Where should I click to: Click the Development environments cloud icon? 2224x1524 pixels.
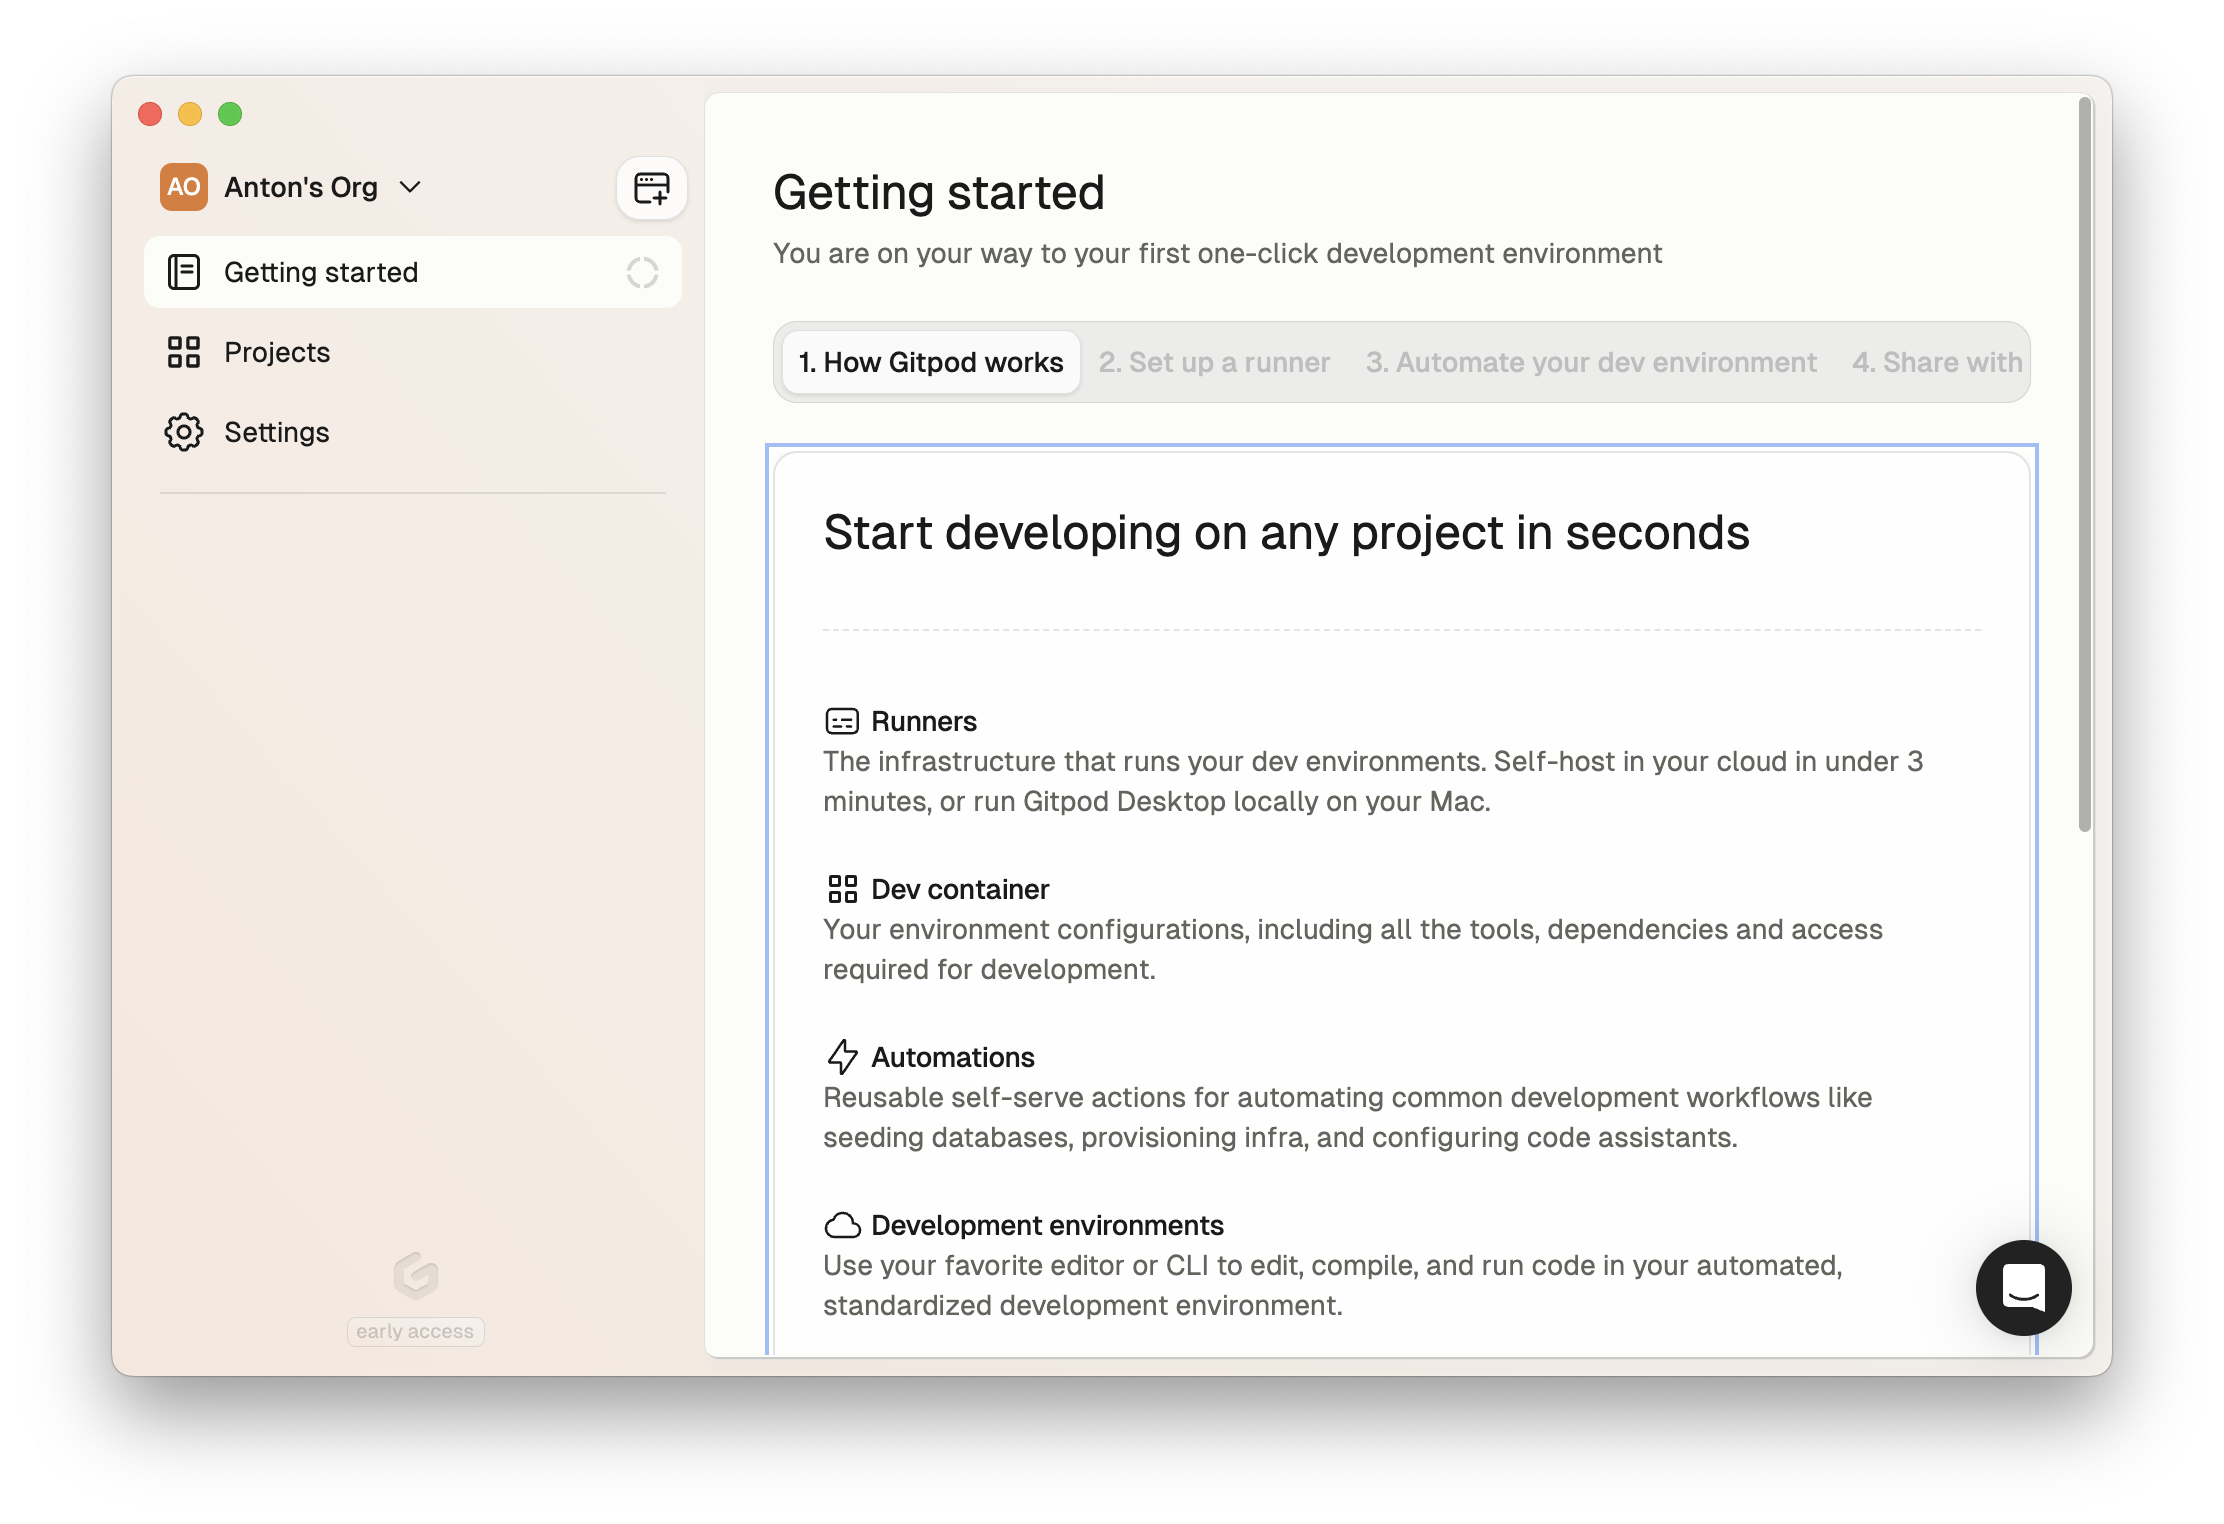tap(842, 1225)
